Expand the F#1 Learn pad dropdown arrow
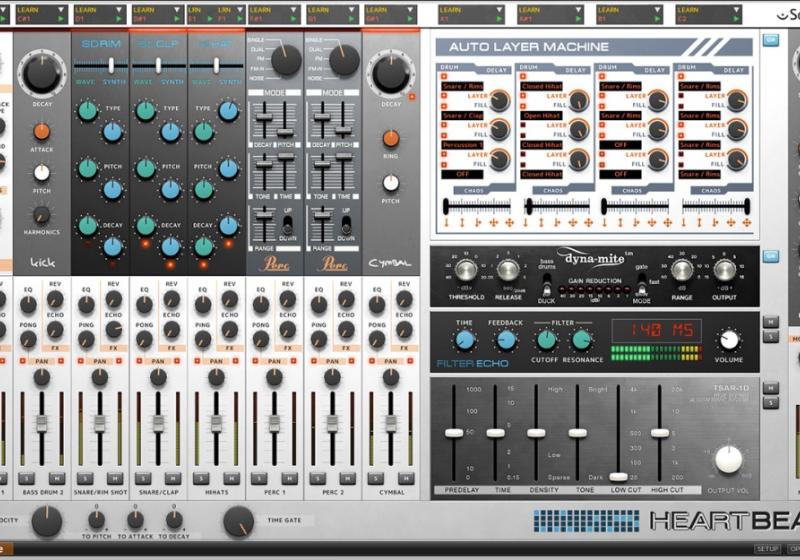Screen dimensions: 800x560 click(x=293, y=10)
